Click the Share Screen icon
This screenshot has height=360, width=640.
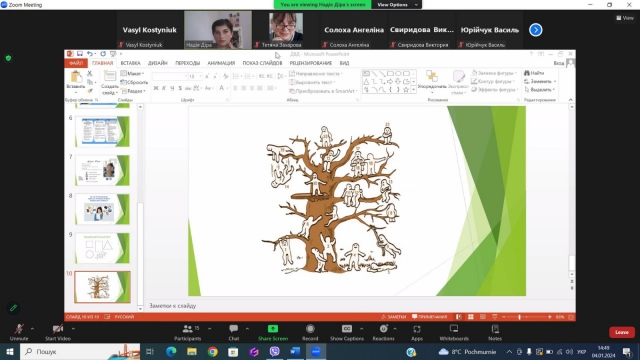coord(273,329)
